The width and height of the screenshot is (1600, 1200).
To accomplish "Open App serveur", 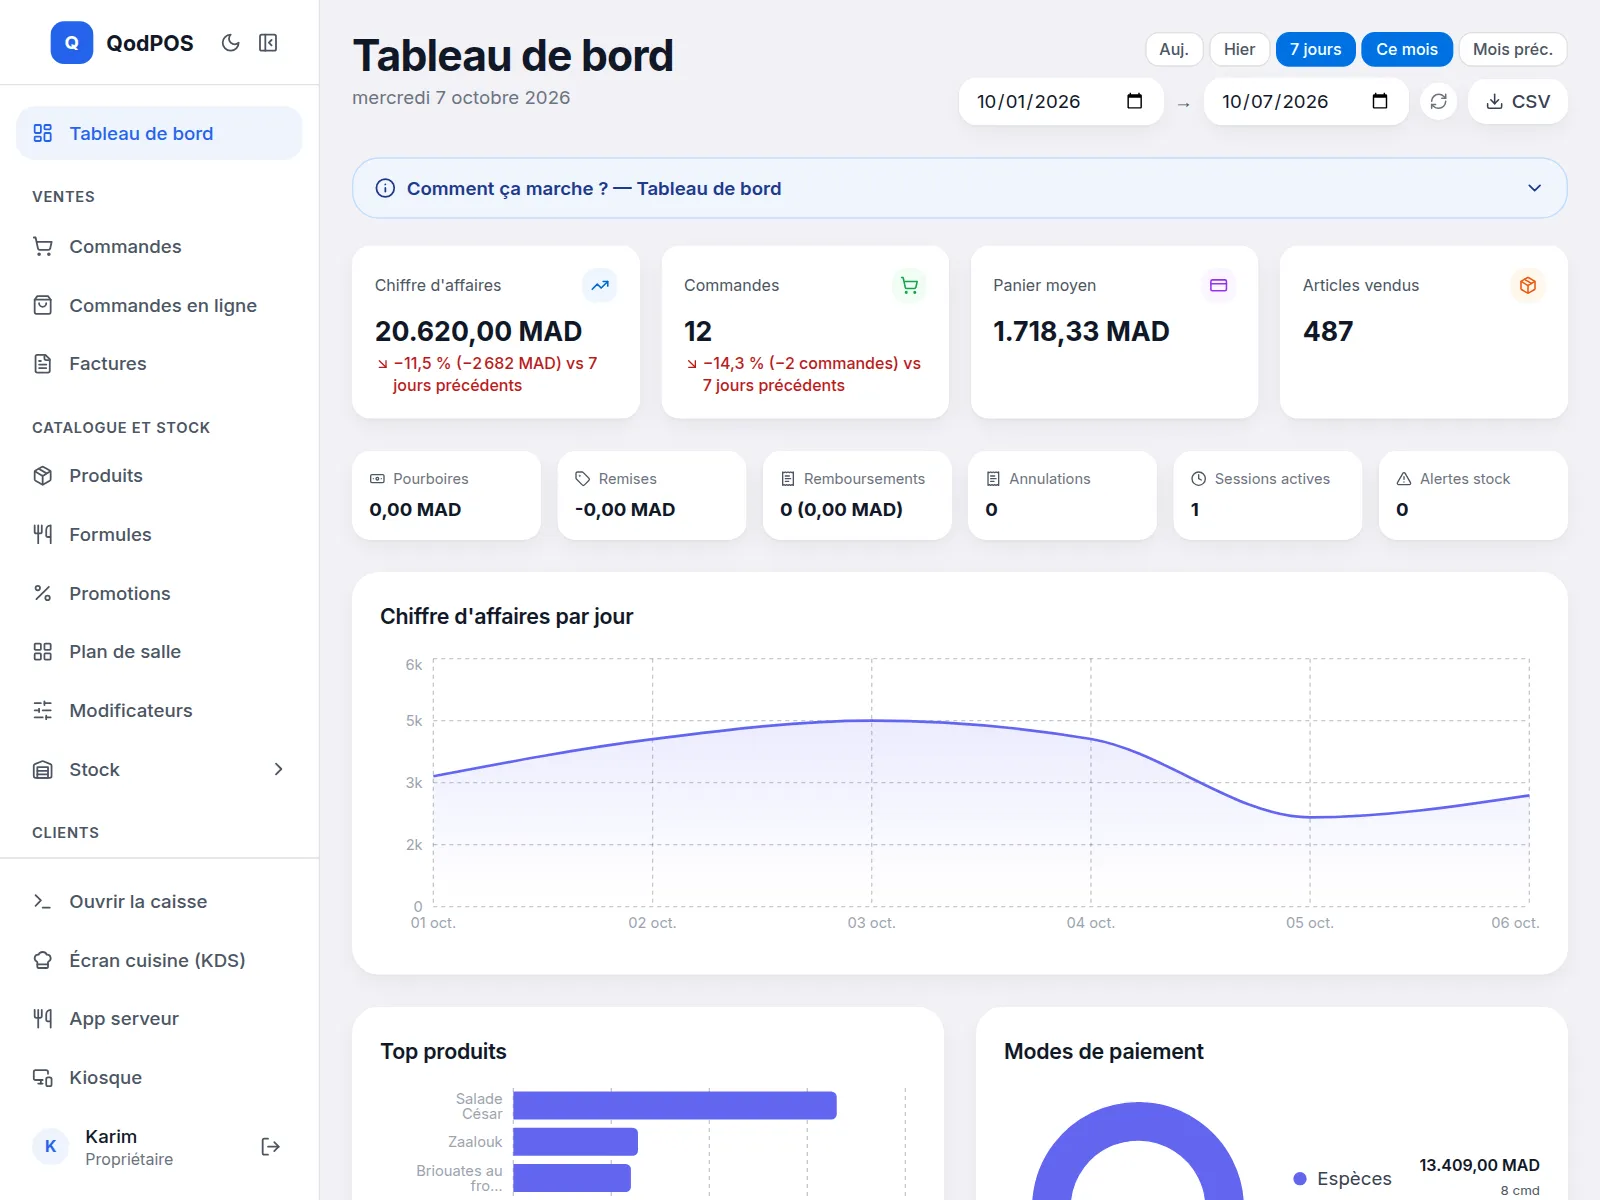I will coord(159,1018).
